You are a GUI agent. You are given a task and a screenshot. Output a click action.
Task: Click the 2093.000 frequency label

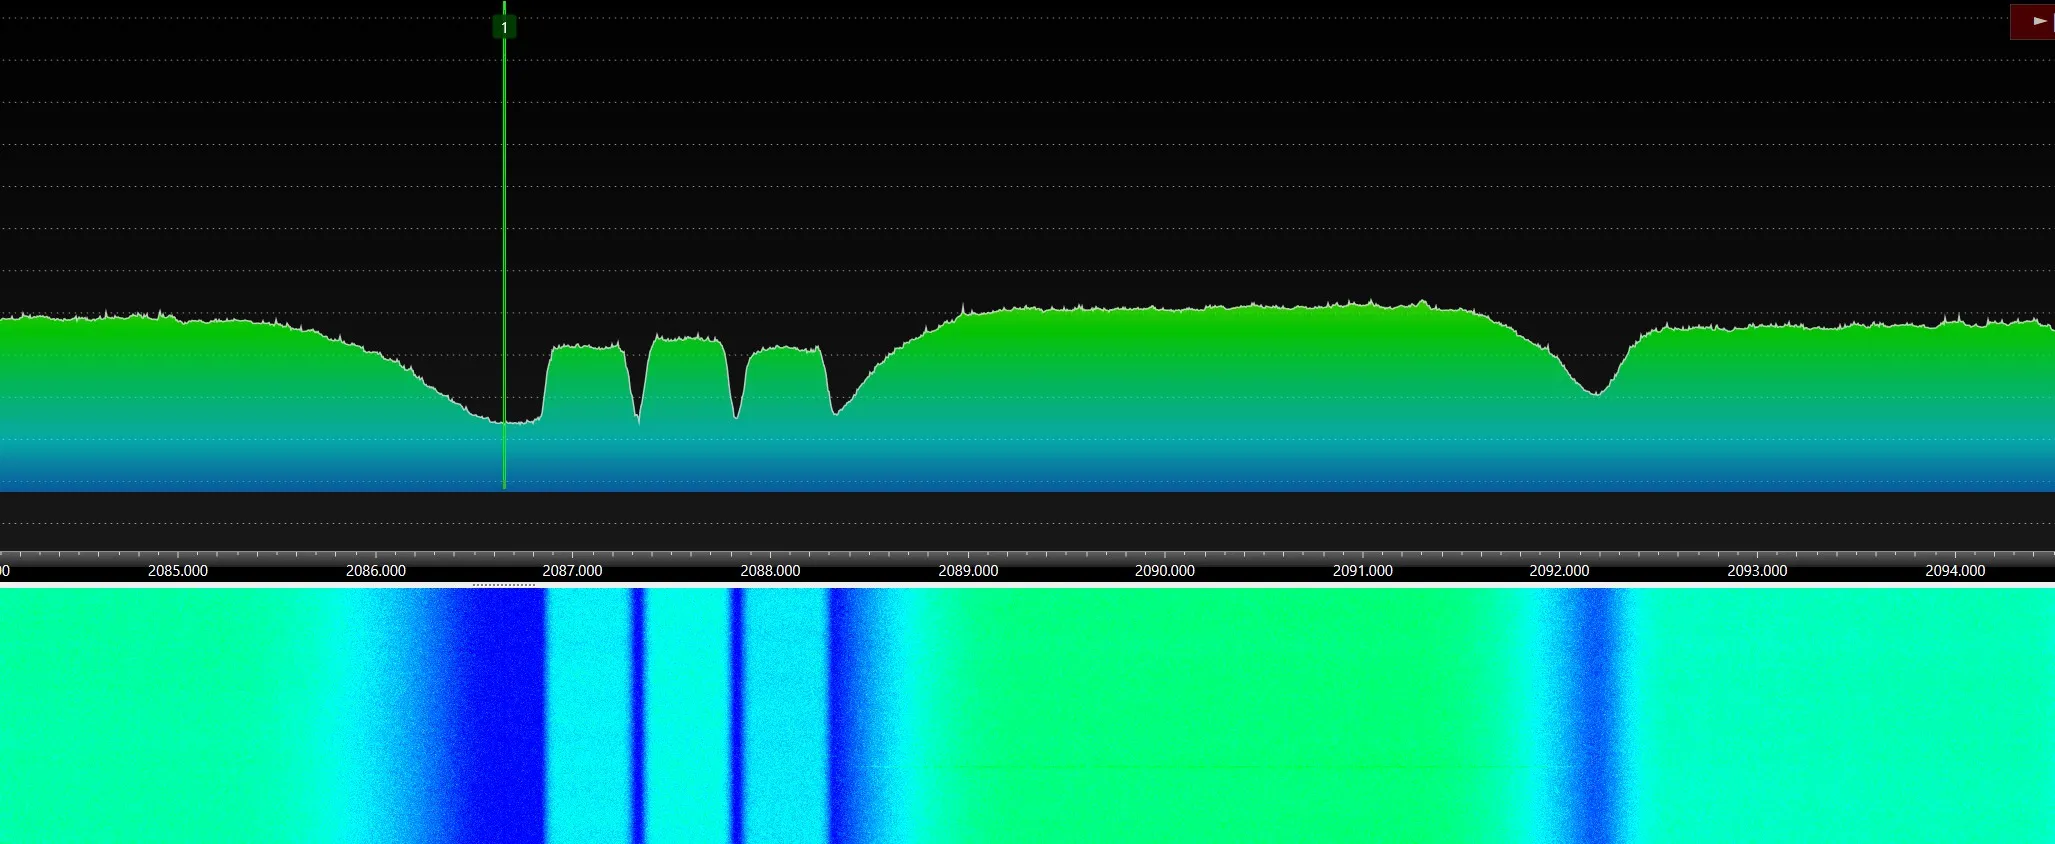(1757, 571)
